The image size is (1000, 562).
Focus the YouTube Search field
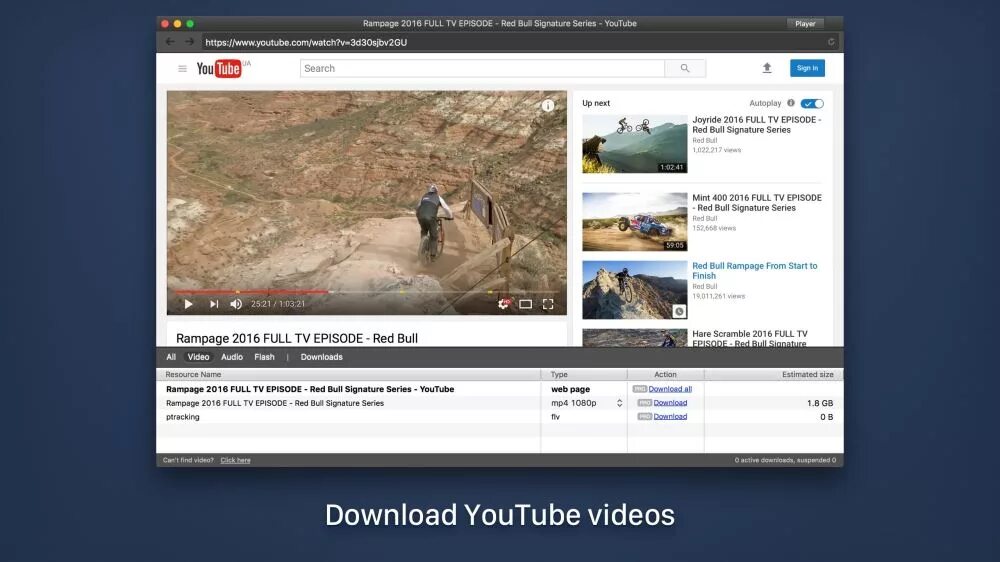[x=482, y=68]
